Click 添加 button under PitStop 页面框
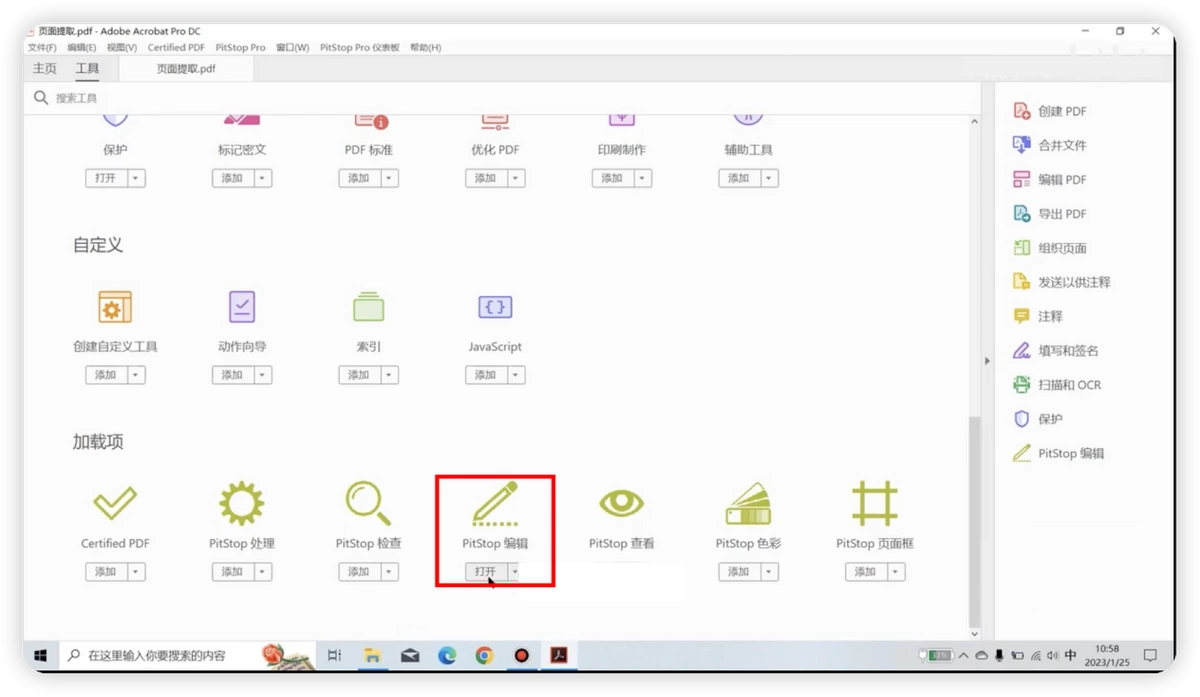The width and height of the screenshot is (1200, 697). pyautogui.click(x=865, y=572)
